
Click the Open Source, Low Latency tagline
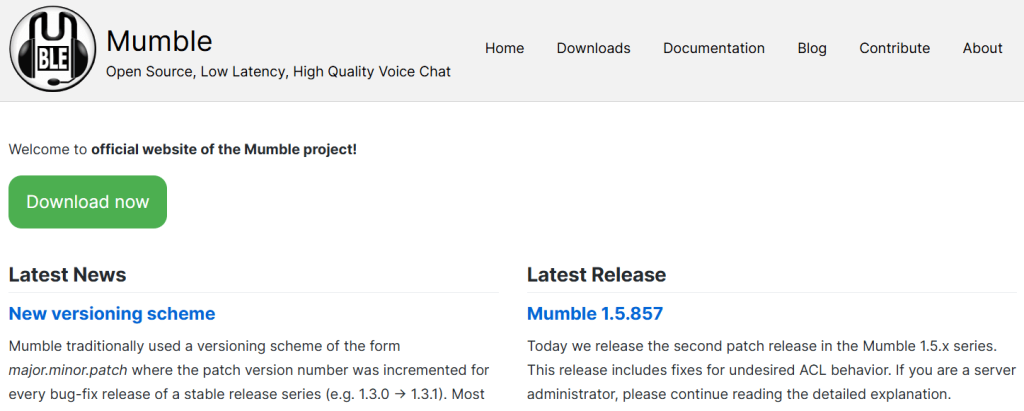pos(278,72)
